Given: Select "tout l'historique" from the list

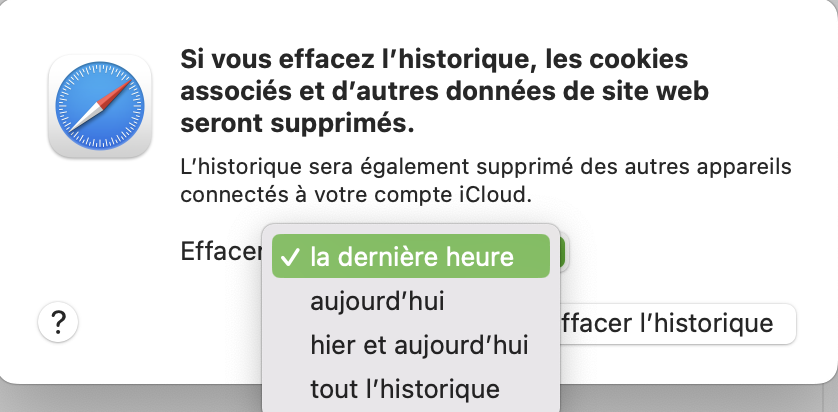Looking at the screenshot, I should (x=404, y=387).
